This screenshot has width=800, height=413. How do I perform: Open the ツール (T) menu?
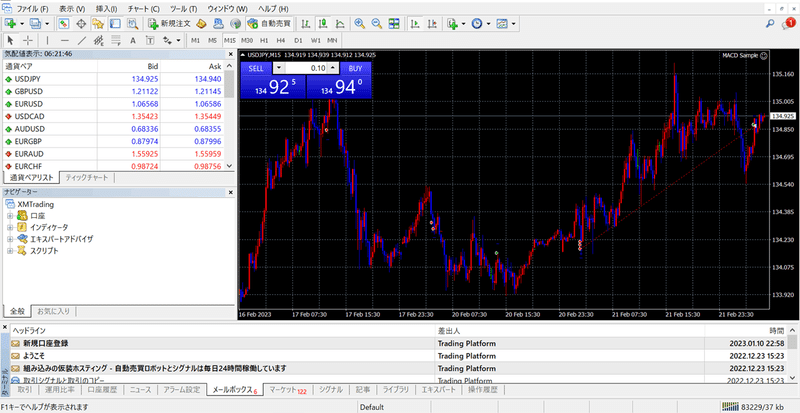pos(184,9)
